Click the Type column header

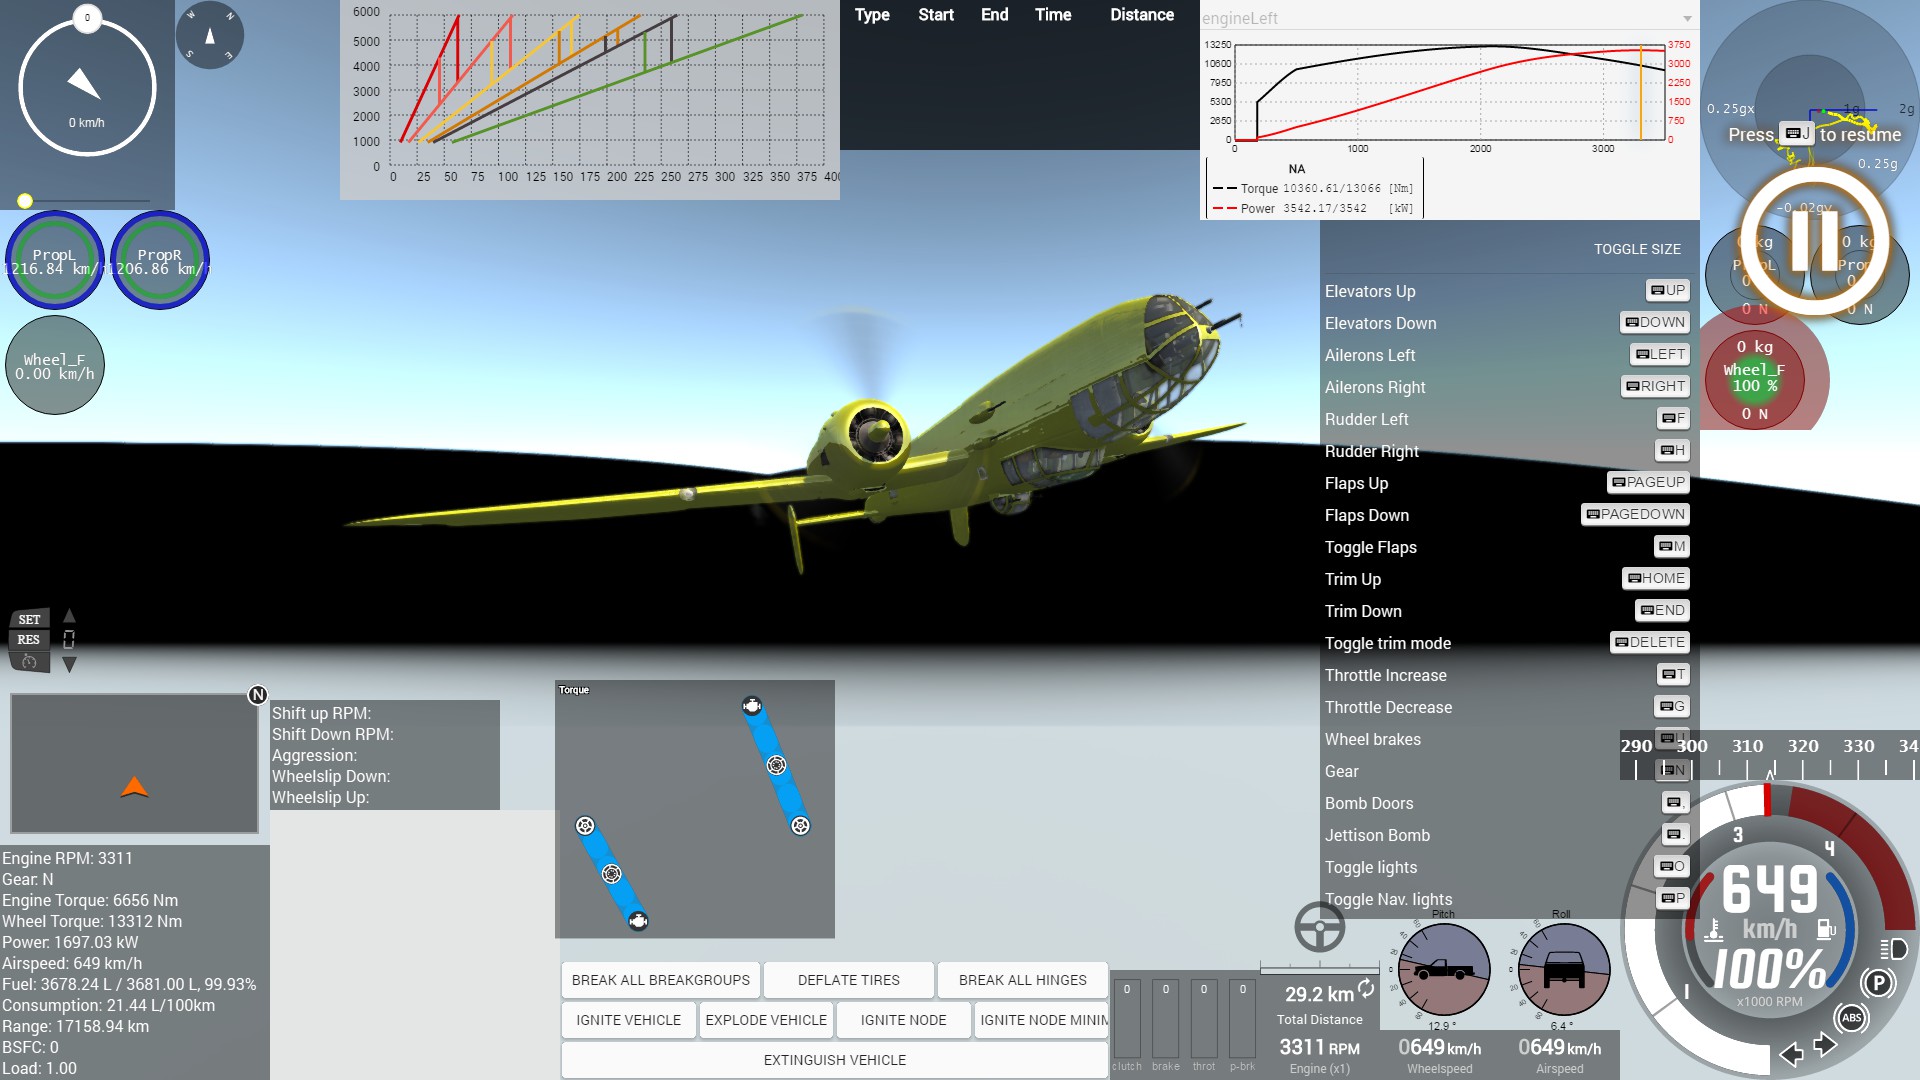click(872, 15)
